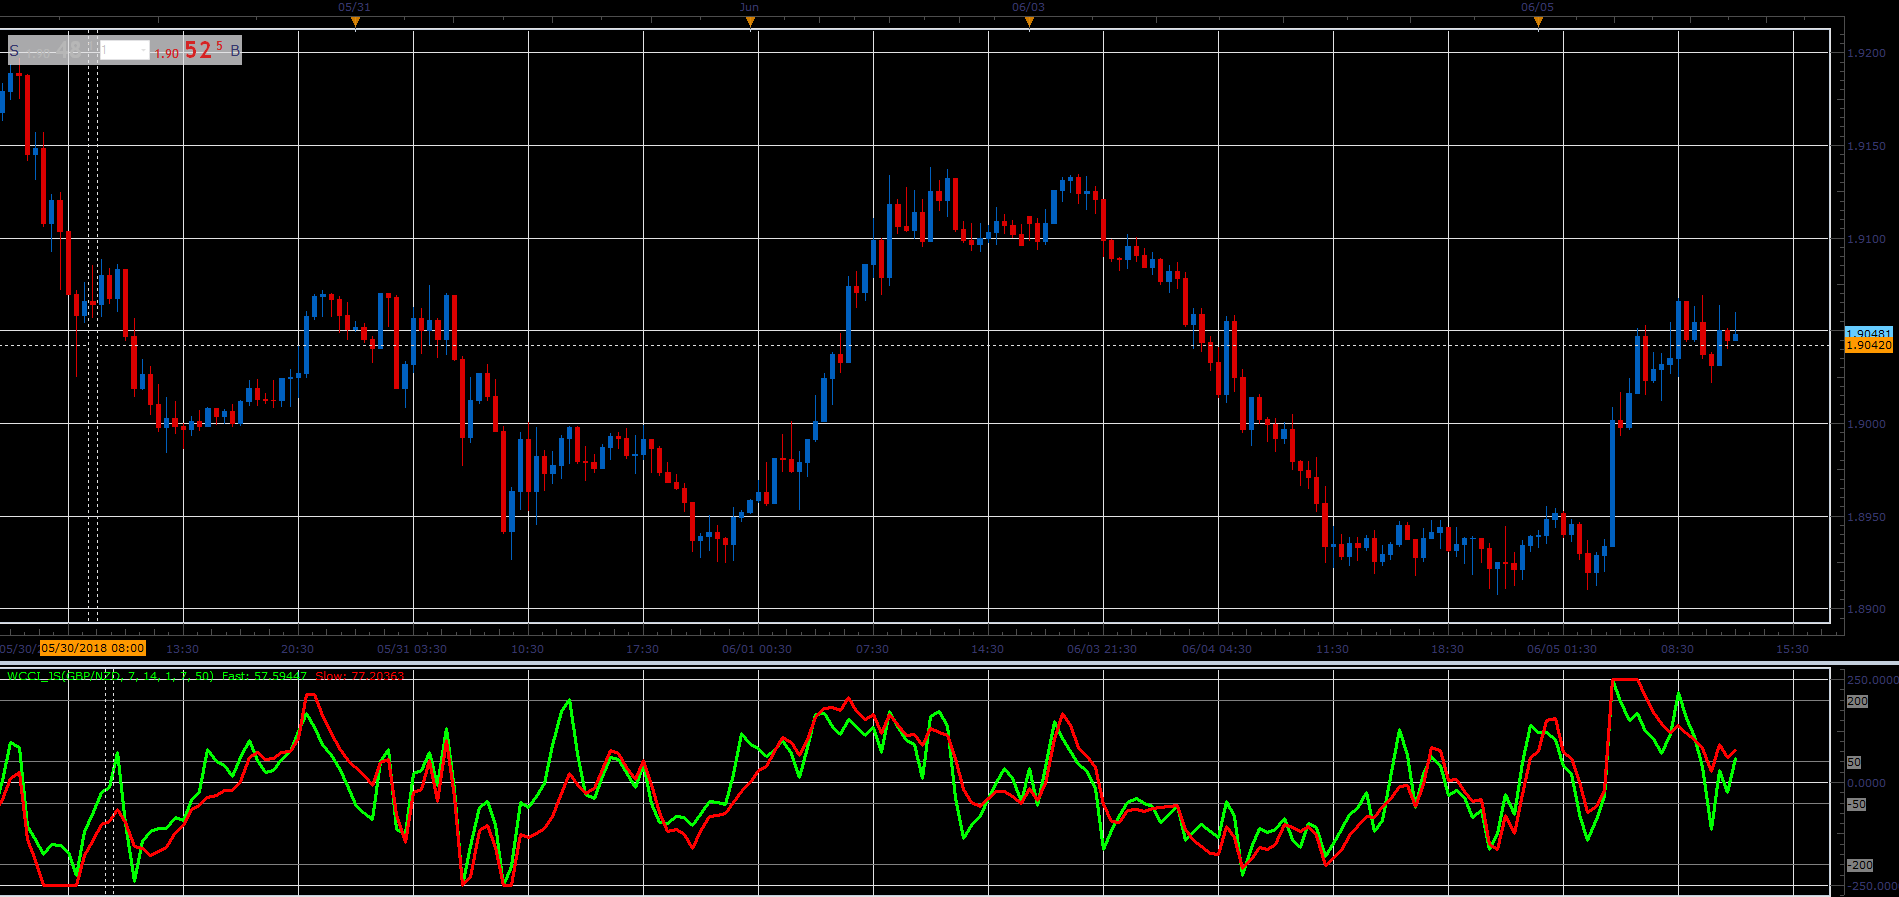Click the 200 level label in indicator
This screenshot has height=897, width=1899.
coord(1857,701)
